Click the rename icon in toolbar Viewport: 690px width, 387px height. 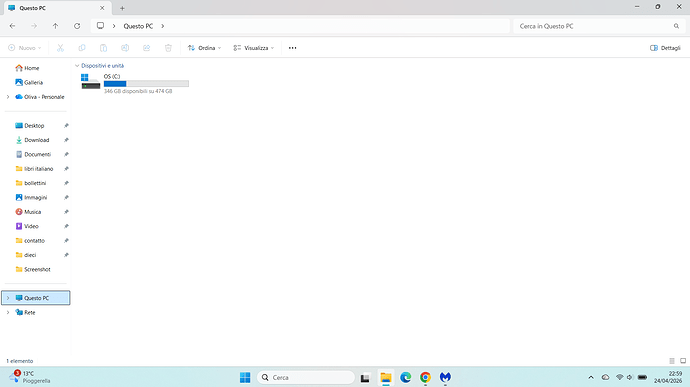(x=125, y=48)
